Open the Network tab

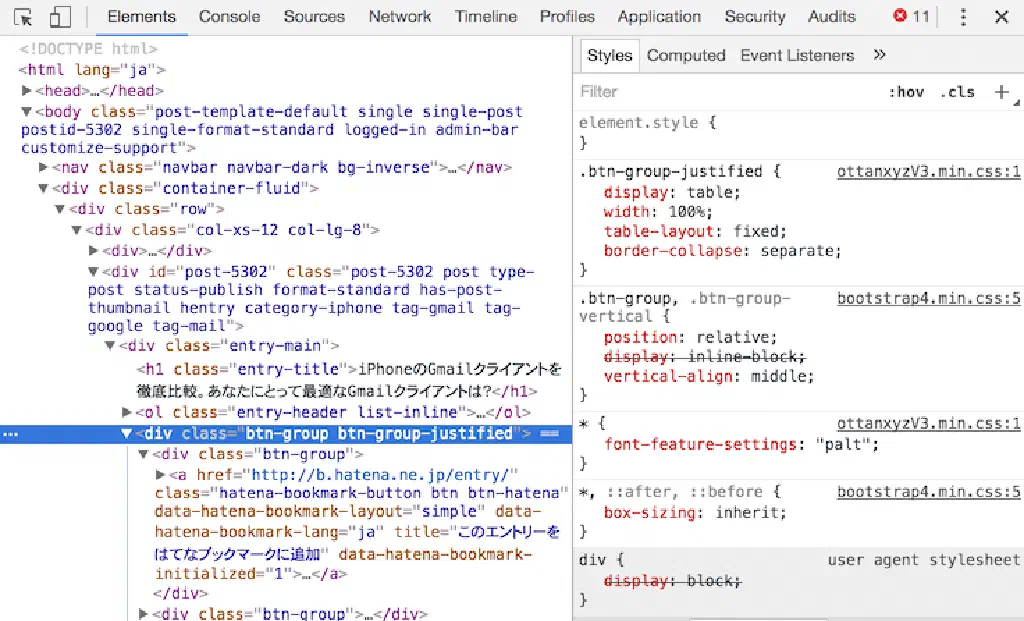pyautogui.click(x=400, y=17)
